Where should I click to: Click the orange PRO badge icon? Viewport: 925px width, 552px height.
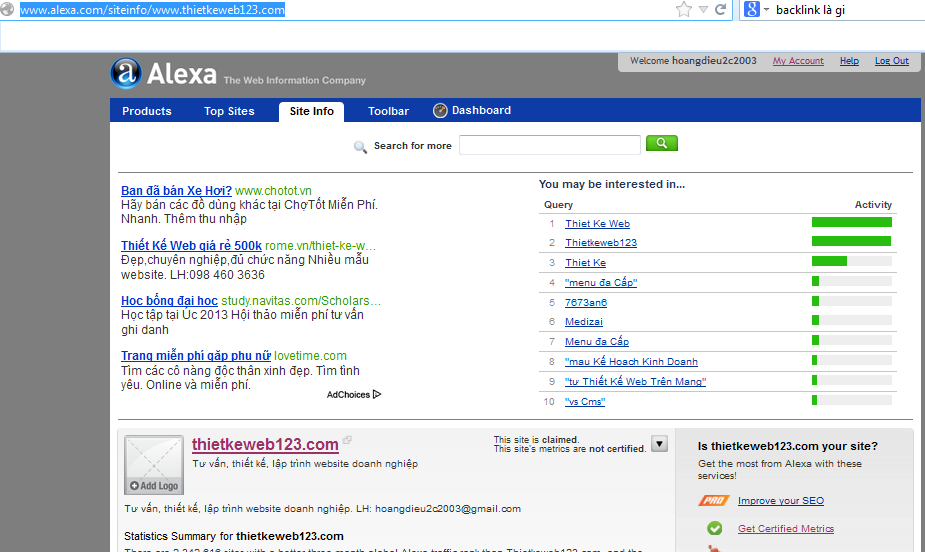click(714, 500)
